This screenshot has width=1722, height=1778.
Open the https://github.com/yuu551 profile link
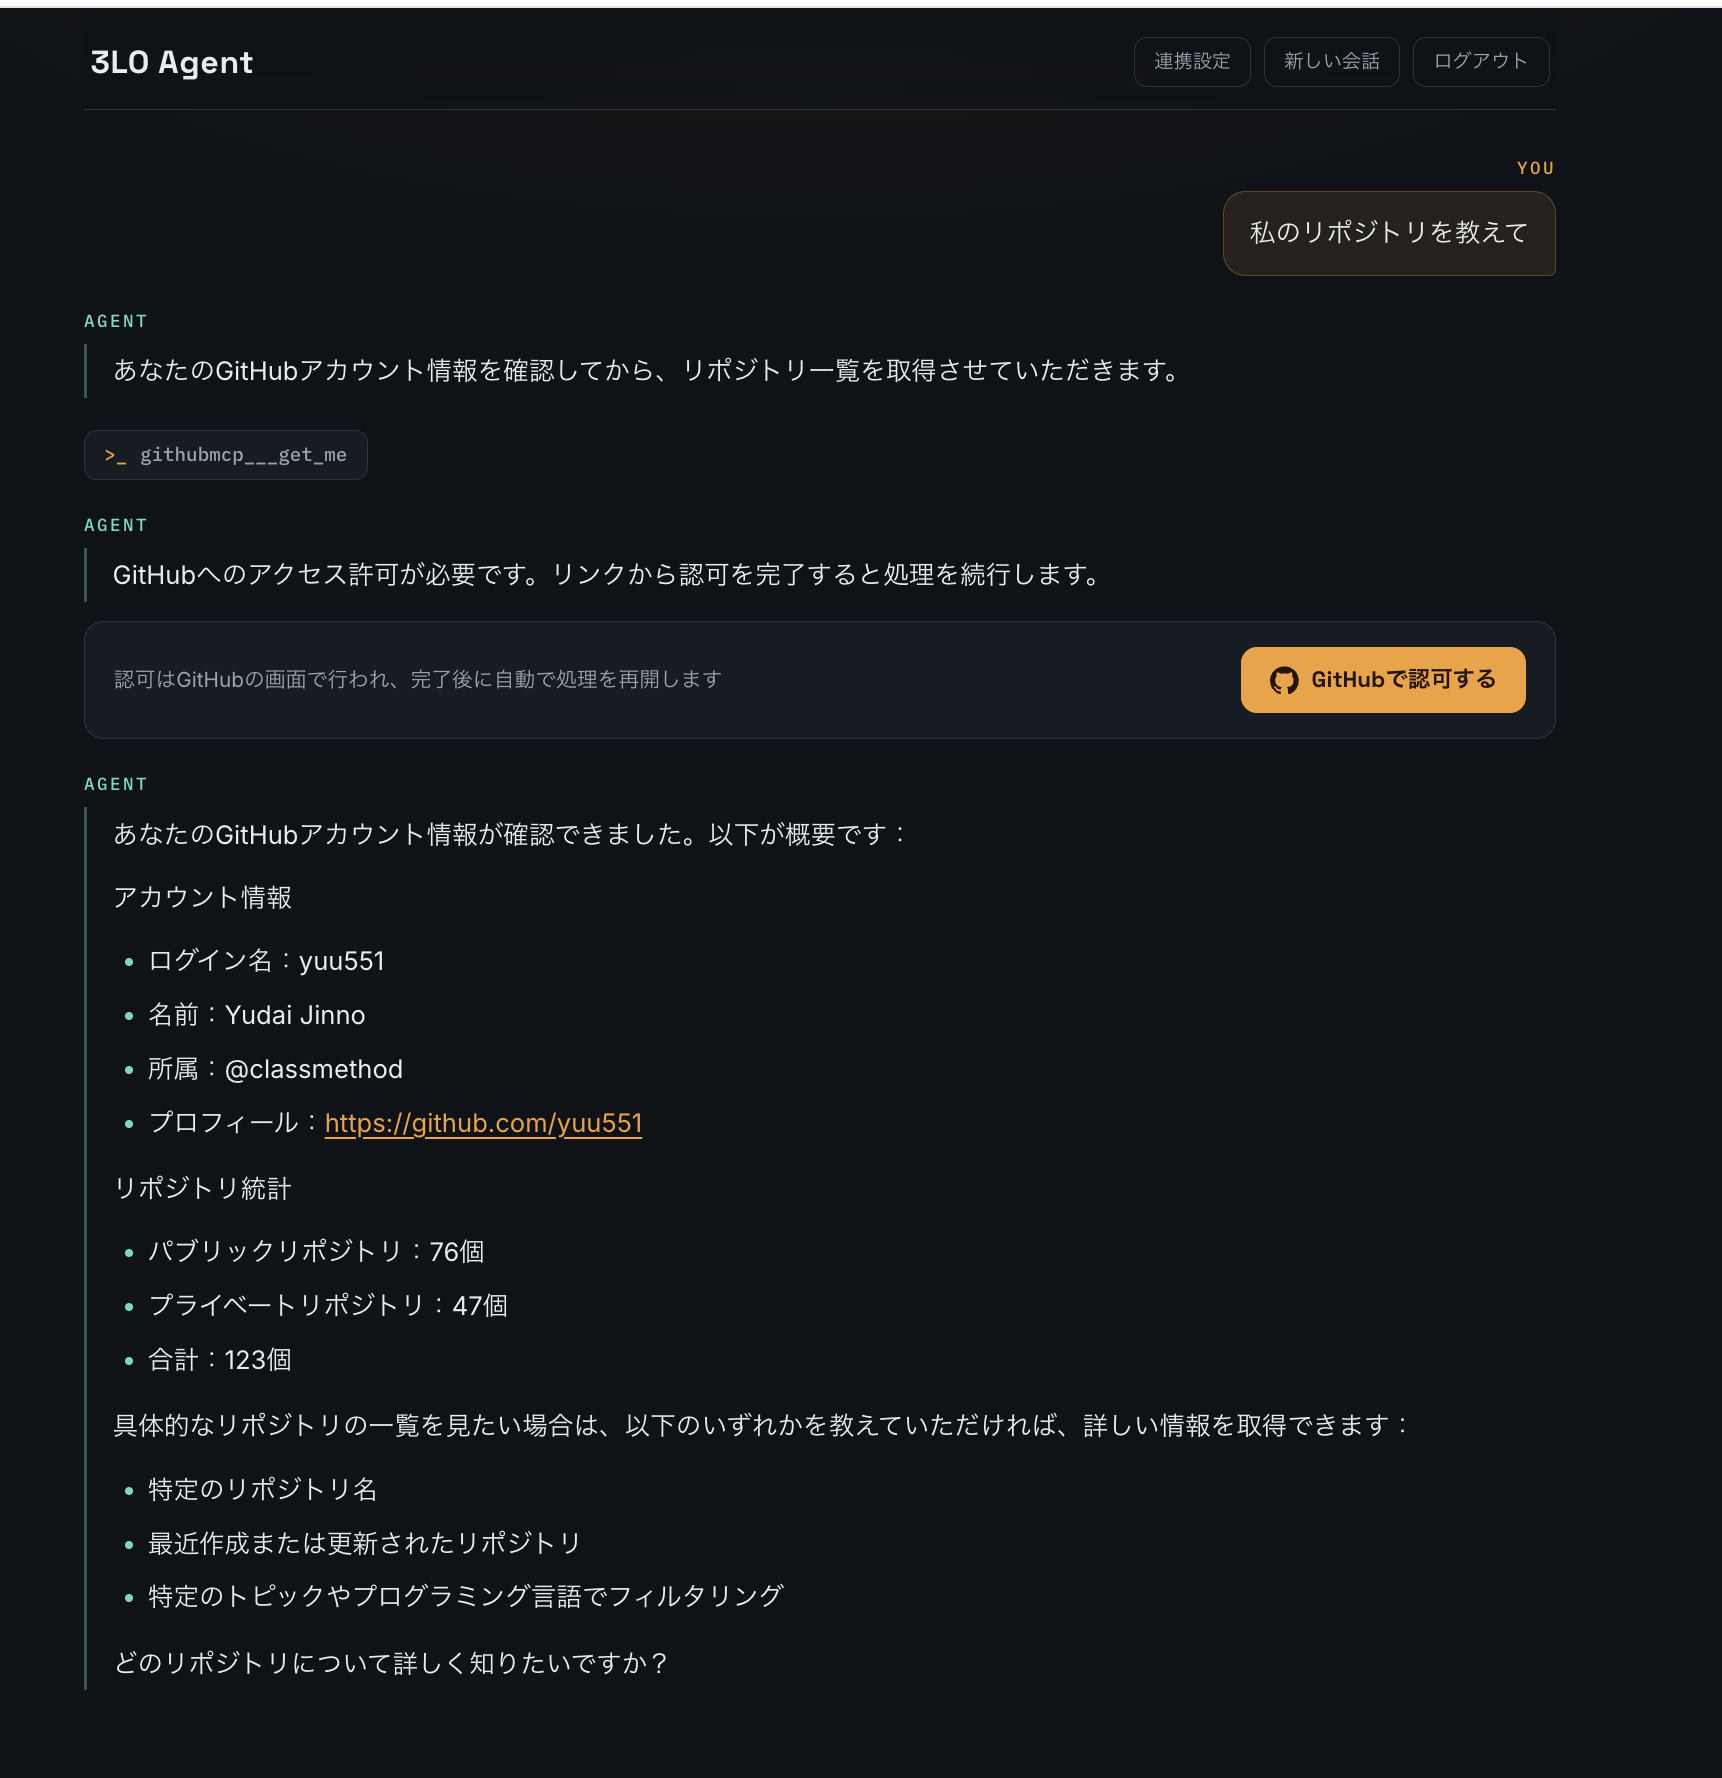(x=483, y=1123)
